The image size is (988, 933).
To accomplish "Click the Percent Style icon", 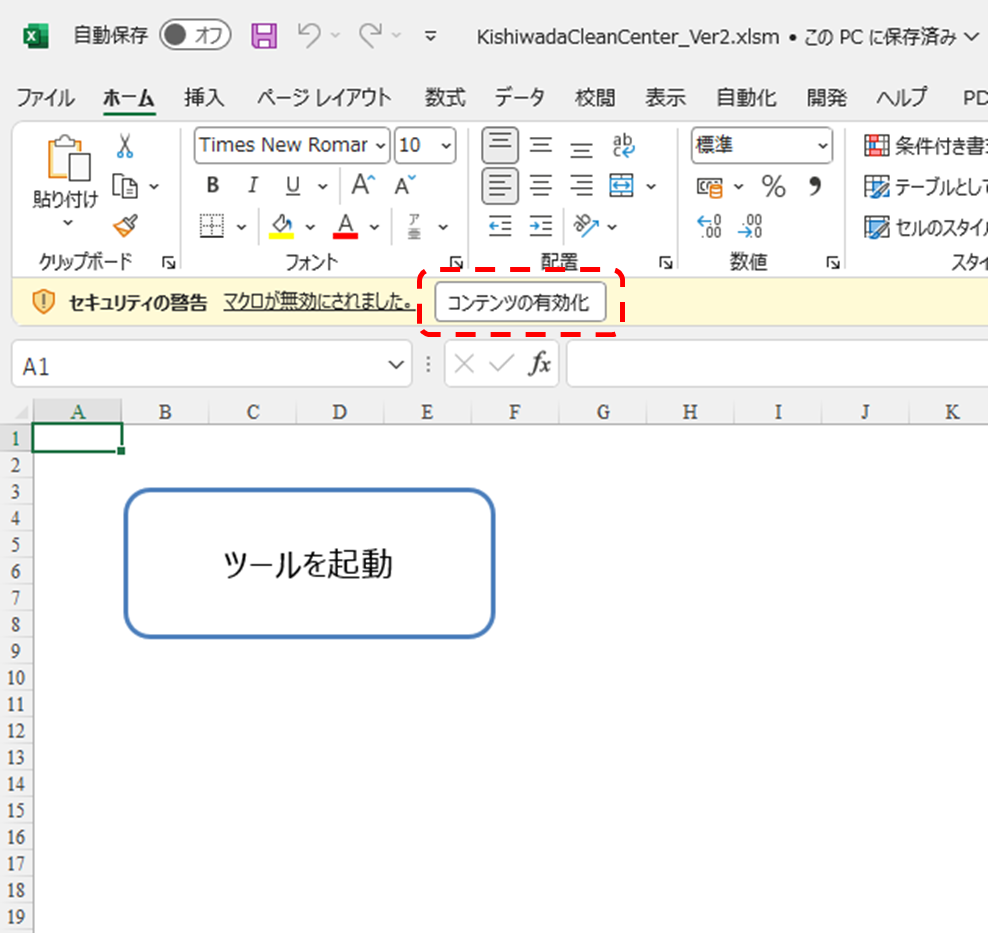I will click(x=773, y=186).
